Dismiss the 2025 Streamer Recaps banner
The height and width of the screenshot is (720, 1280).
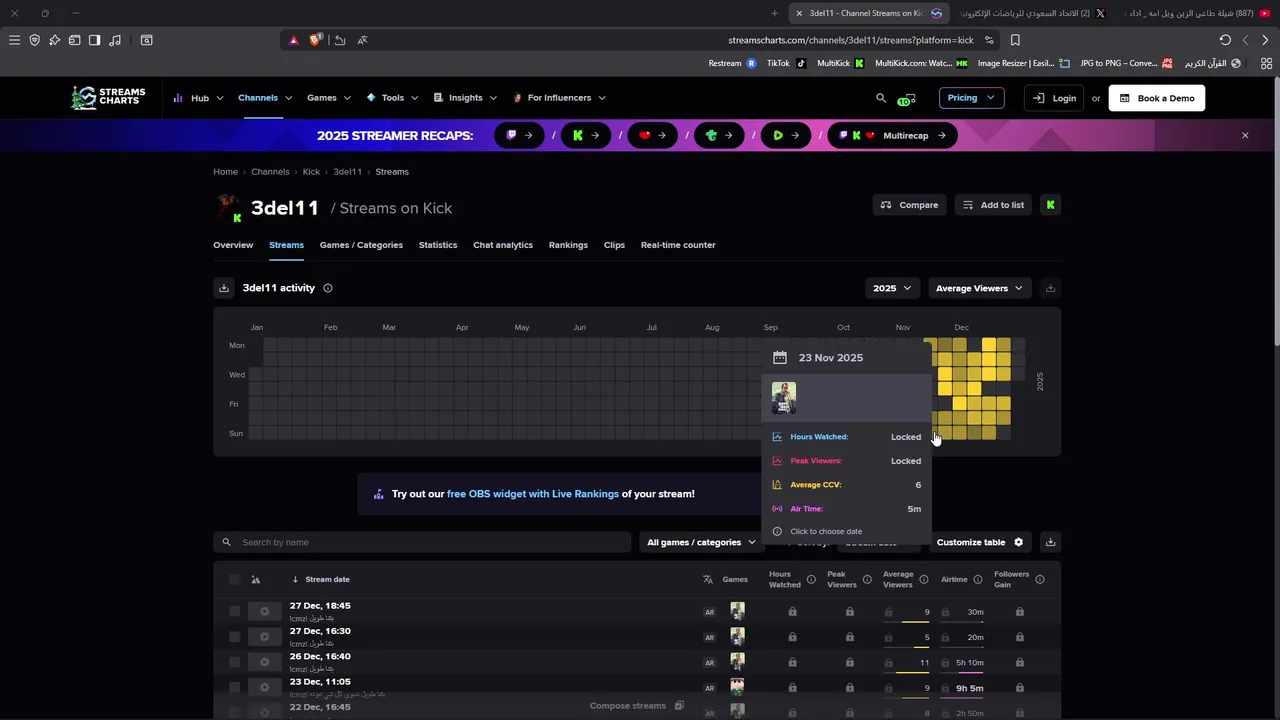coord(1245,135)
